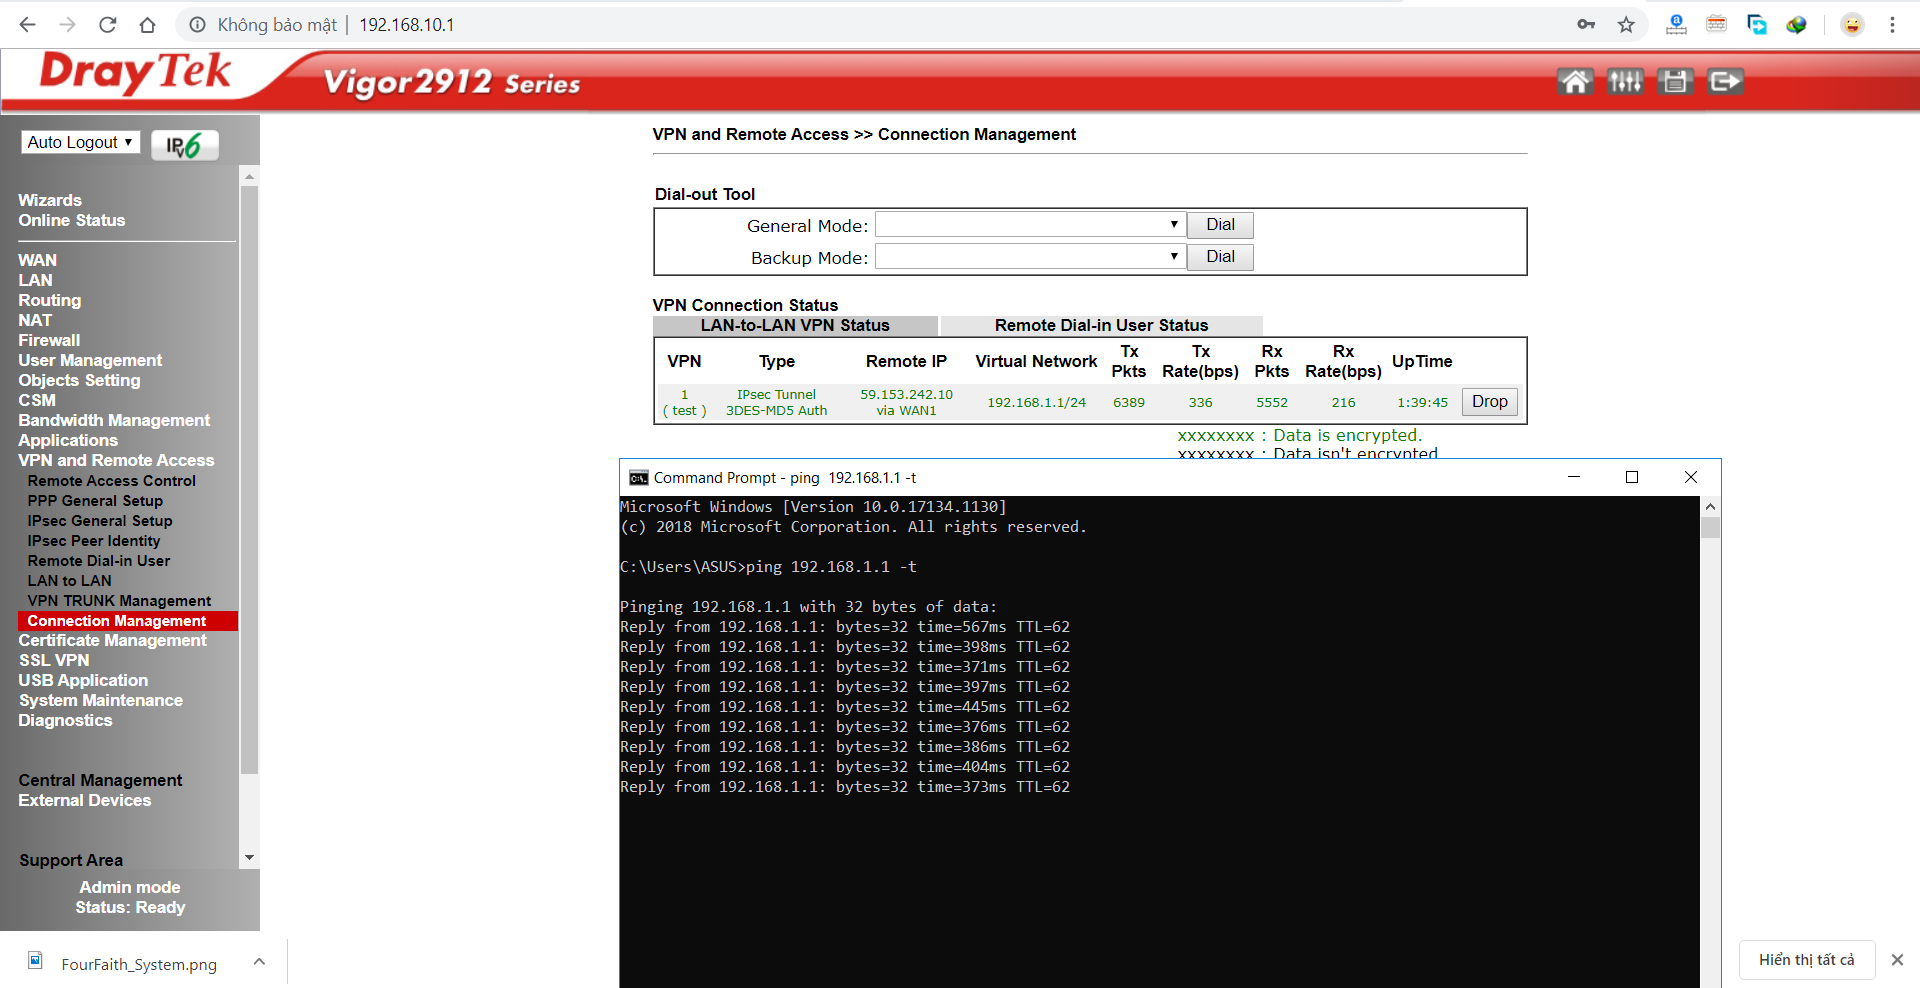This screenshot has width=1920, height=988.
Task: Open USB Application menu
Action: click(x=83, y=680)
